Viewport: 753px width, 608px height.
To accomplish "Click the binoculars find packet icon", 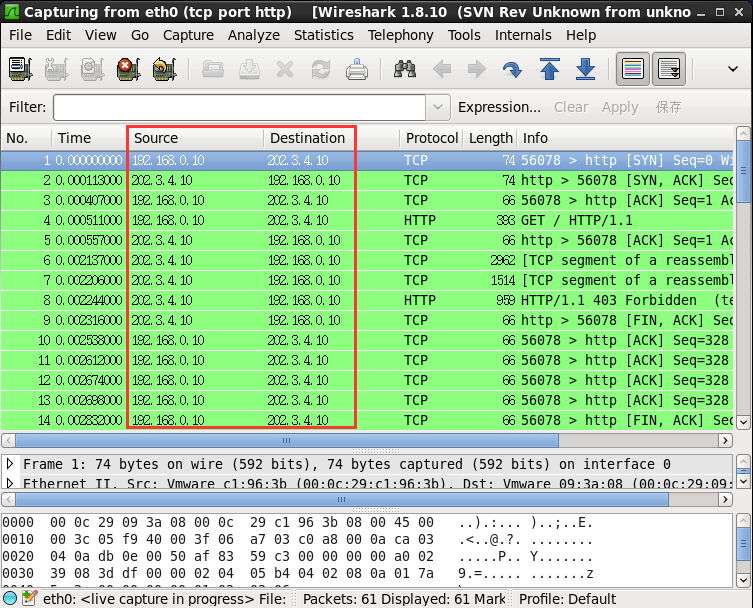I will point(405,69).
